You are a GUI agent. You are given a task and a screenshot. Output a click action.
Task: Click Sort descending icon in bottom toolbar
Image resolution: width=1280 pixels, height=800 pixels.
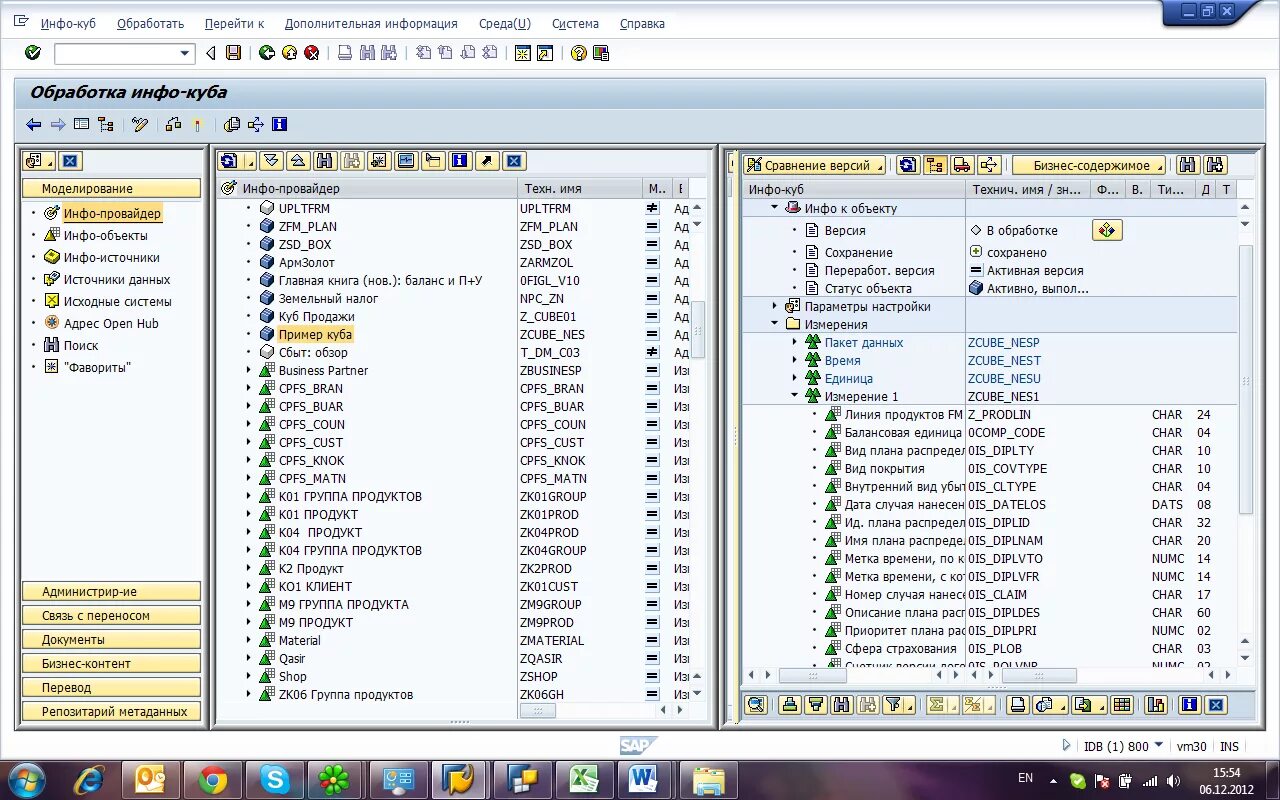815,705
